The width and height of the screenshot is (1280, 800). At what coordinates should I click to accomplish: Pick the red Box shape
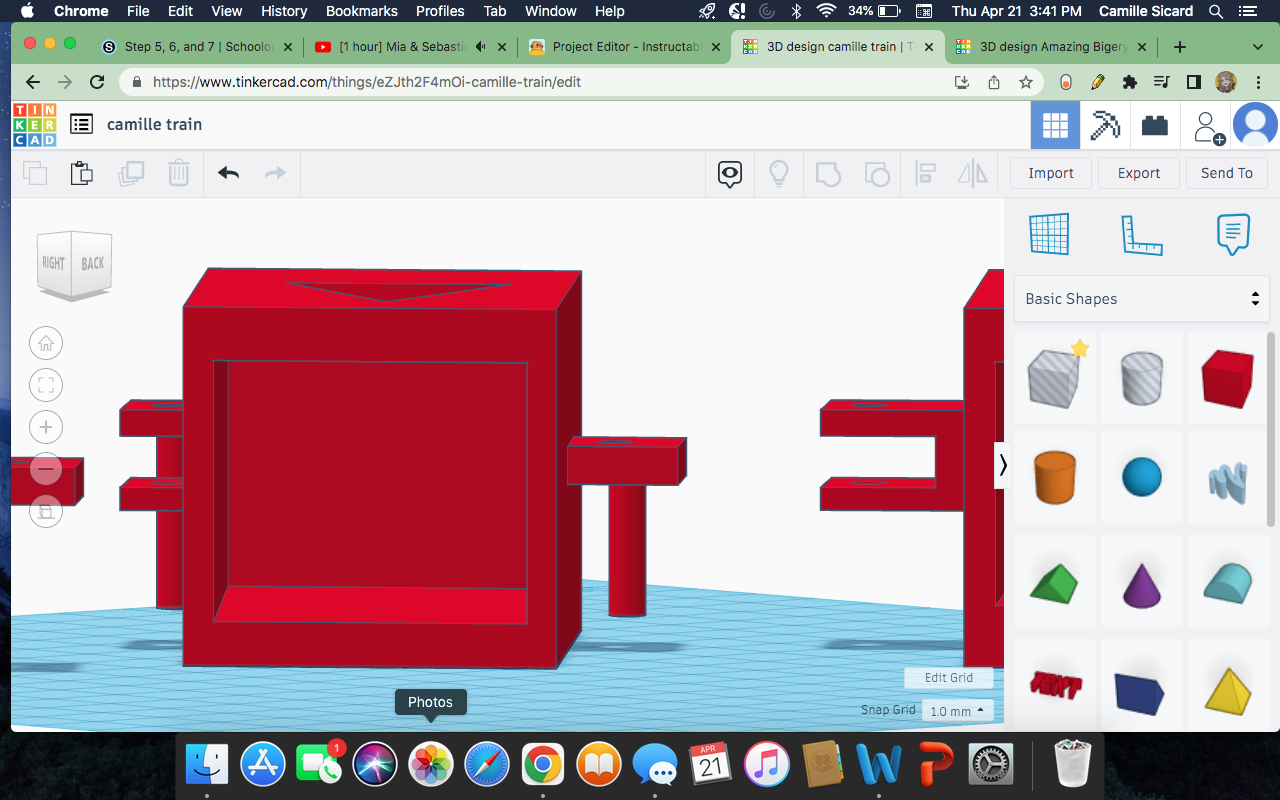pyautogui.click(x=1227, y=377)
